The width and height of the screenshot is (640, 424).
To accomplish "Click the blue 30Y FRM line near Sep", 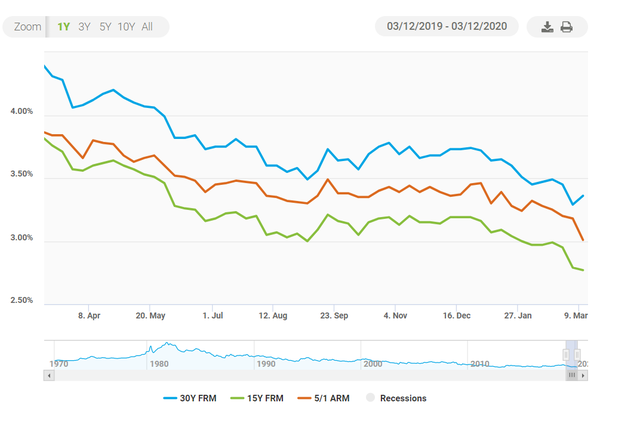I will coord(328,150).
